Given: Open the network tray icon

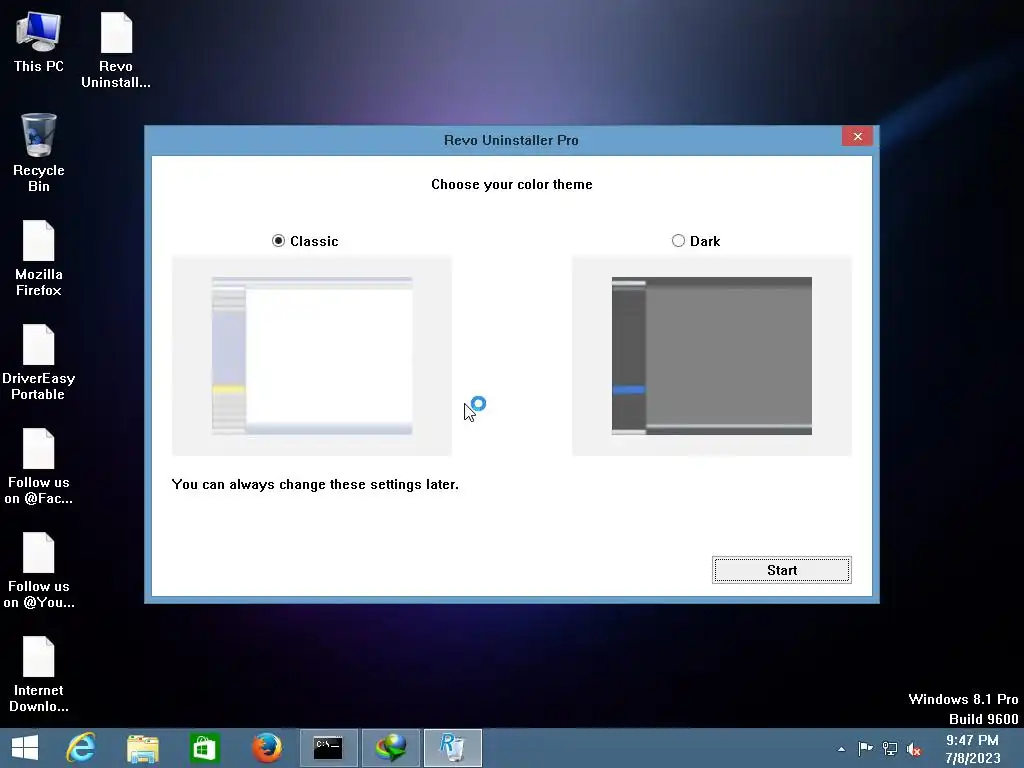Looking at the screenshot, I should coord(889,749).
